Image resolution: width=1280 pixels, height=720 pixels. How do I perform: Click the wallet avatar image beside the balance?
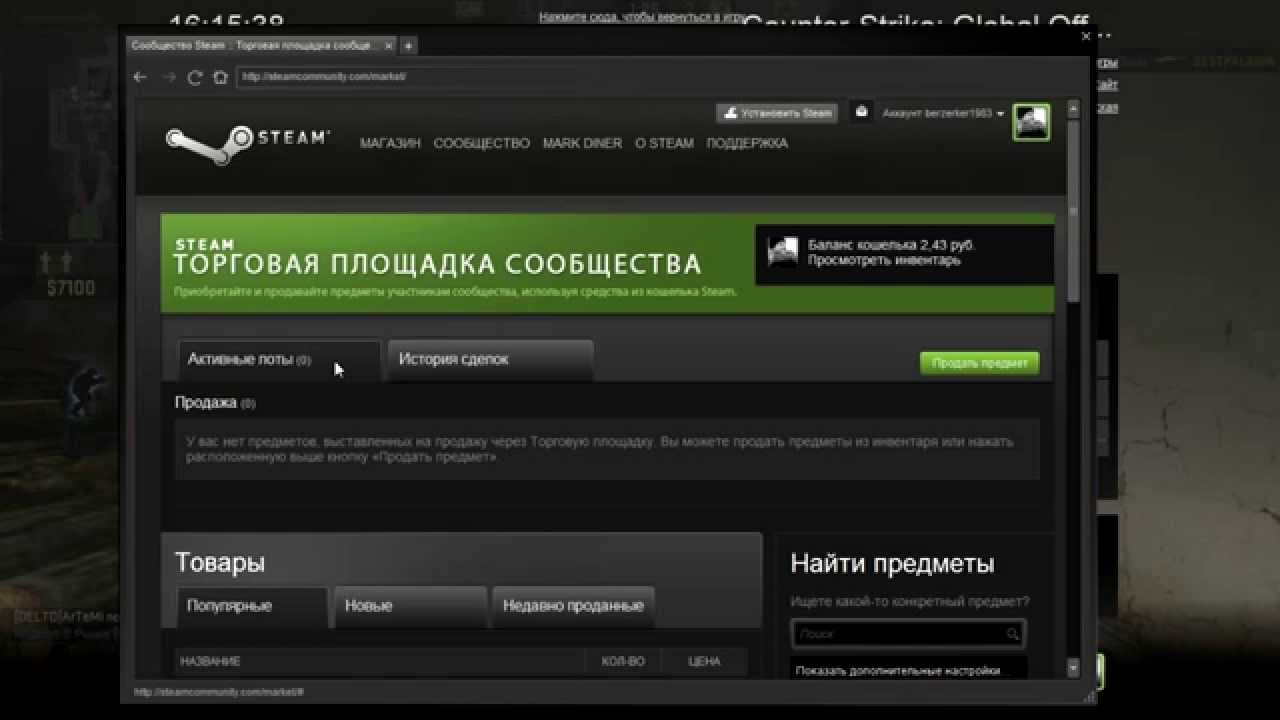(x=782, y=251)
